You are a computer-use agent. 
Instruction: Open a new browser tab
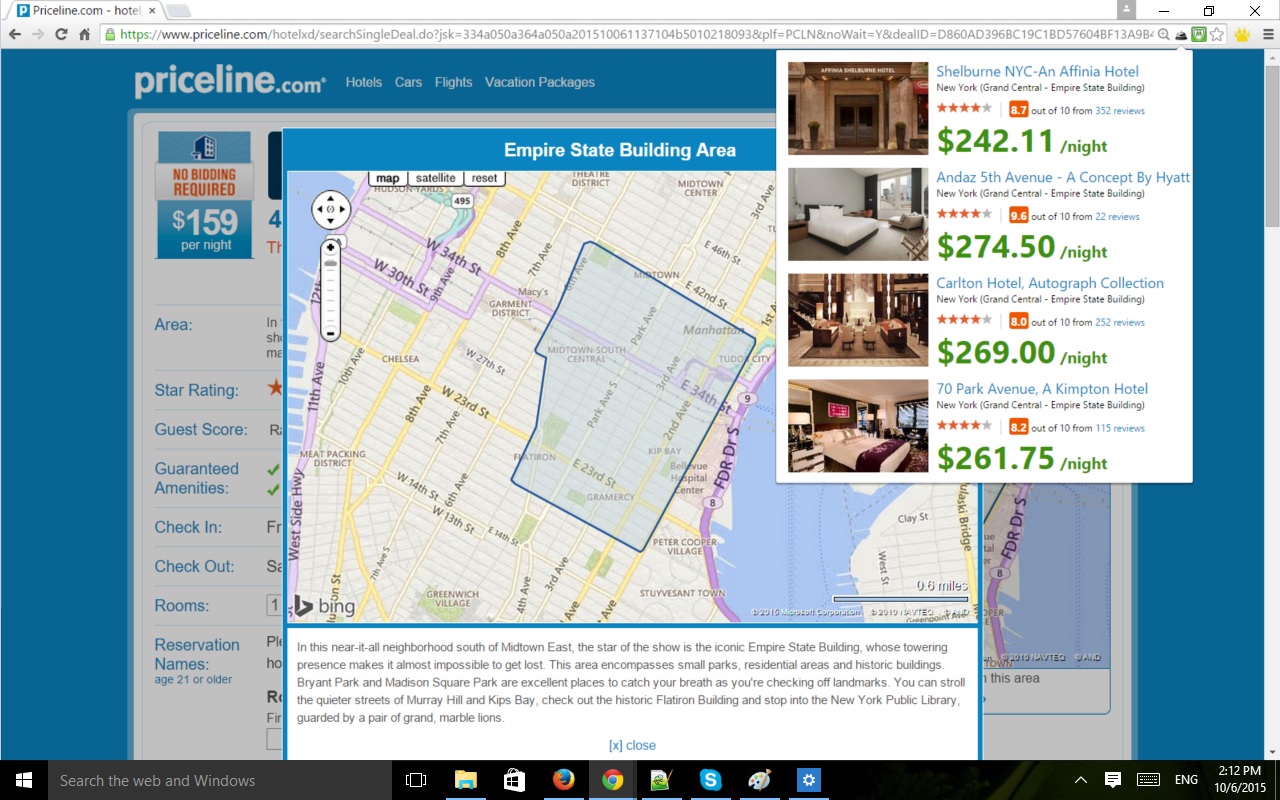pyautogui.click(x=177, y=11)
